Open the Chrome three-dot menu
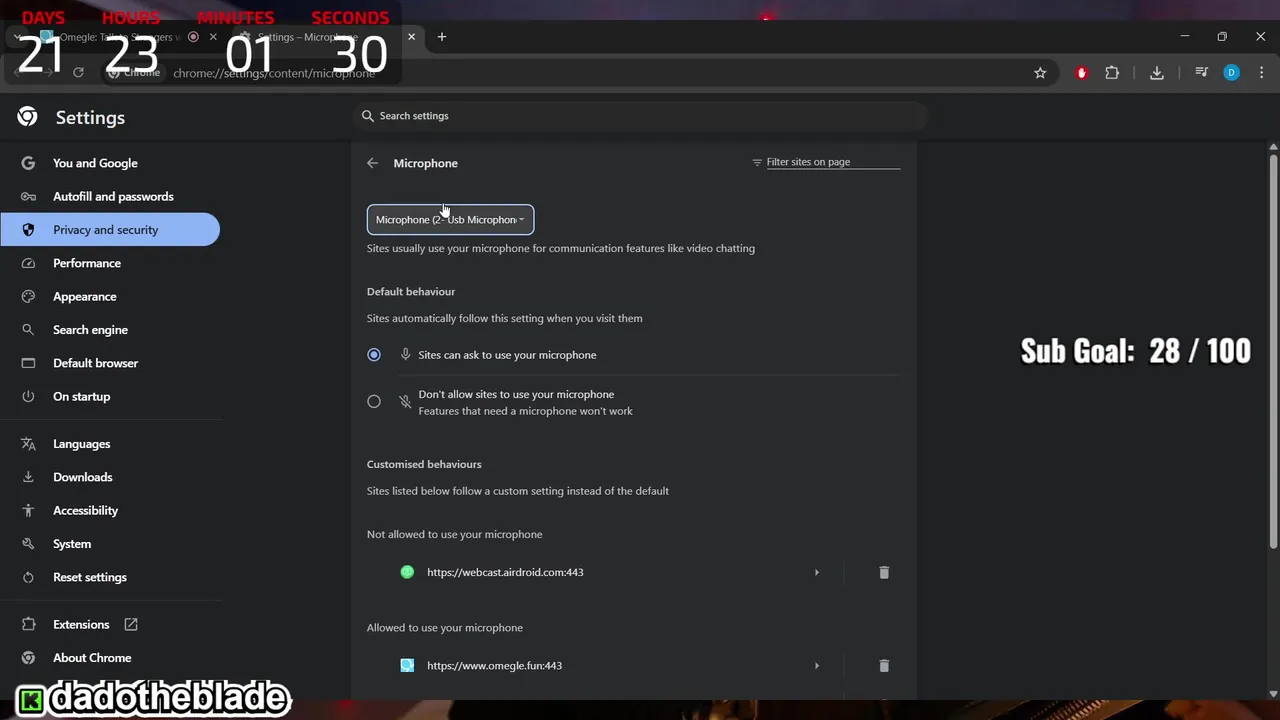 click(1262, 73)
